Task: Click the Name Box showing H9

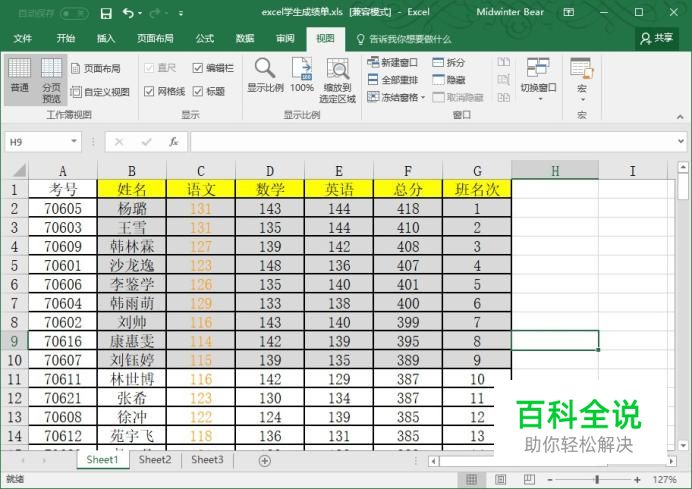Action: tap(37, 142)
